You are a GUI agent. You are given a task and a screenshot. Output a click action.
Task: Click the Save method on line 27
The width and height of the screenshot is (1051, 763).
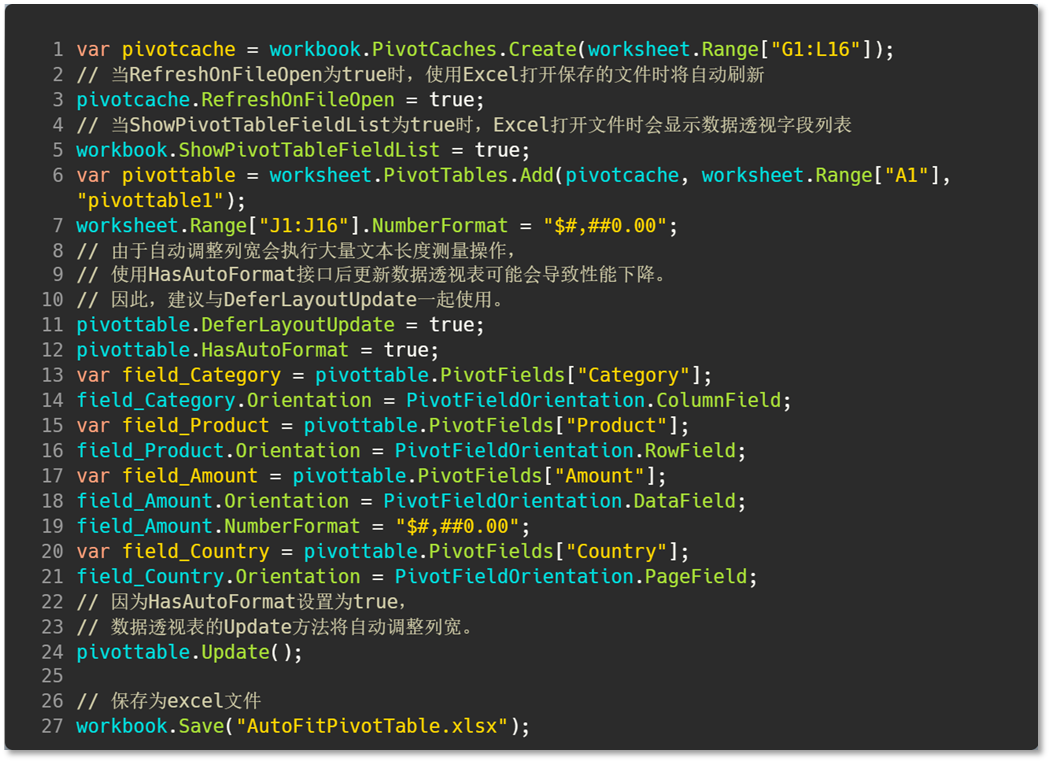pos(200,726)
